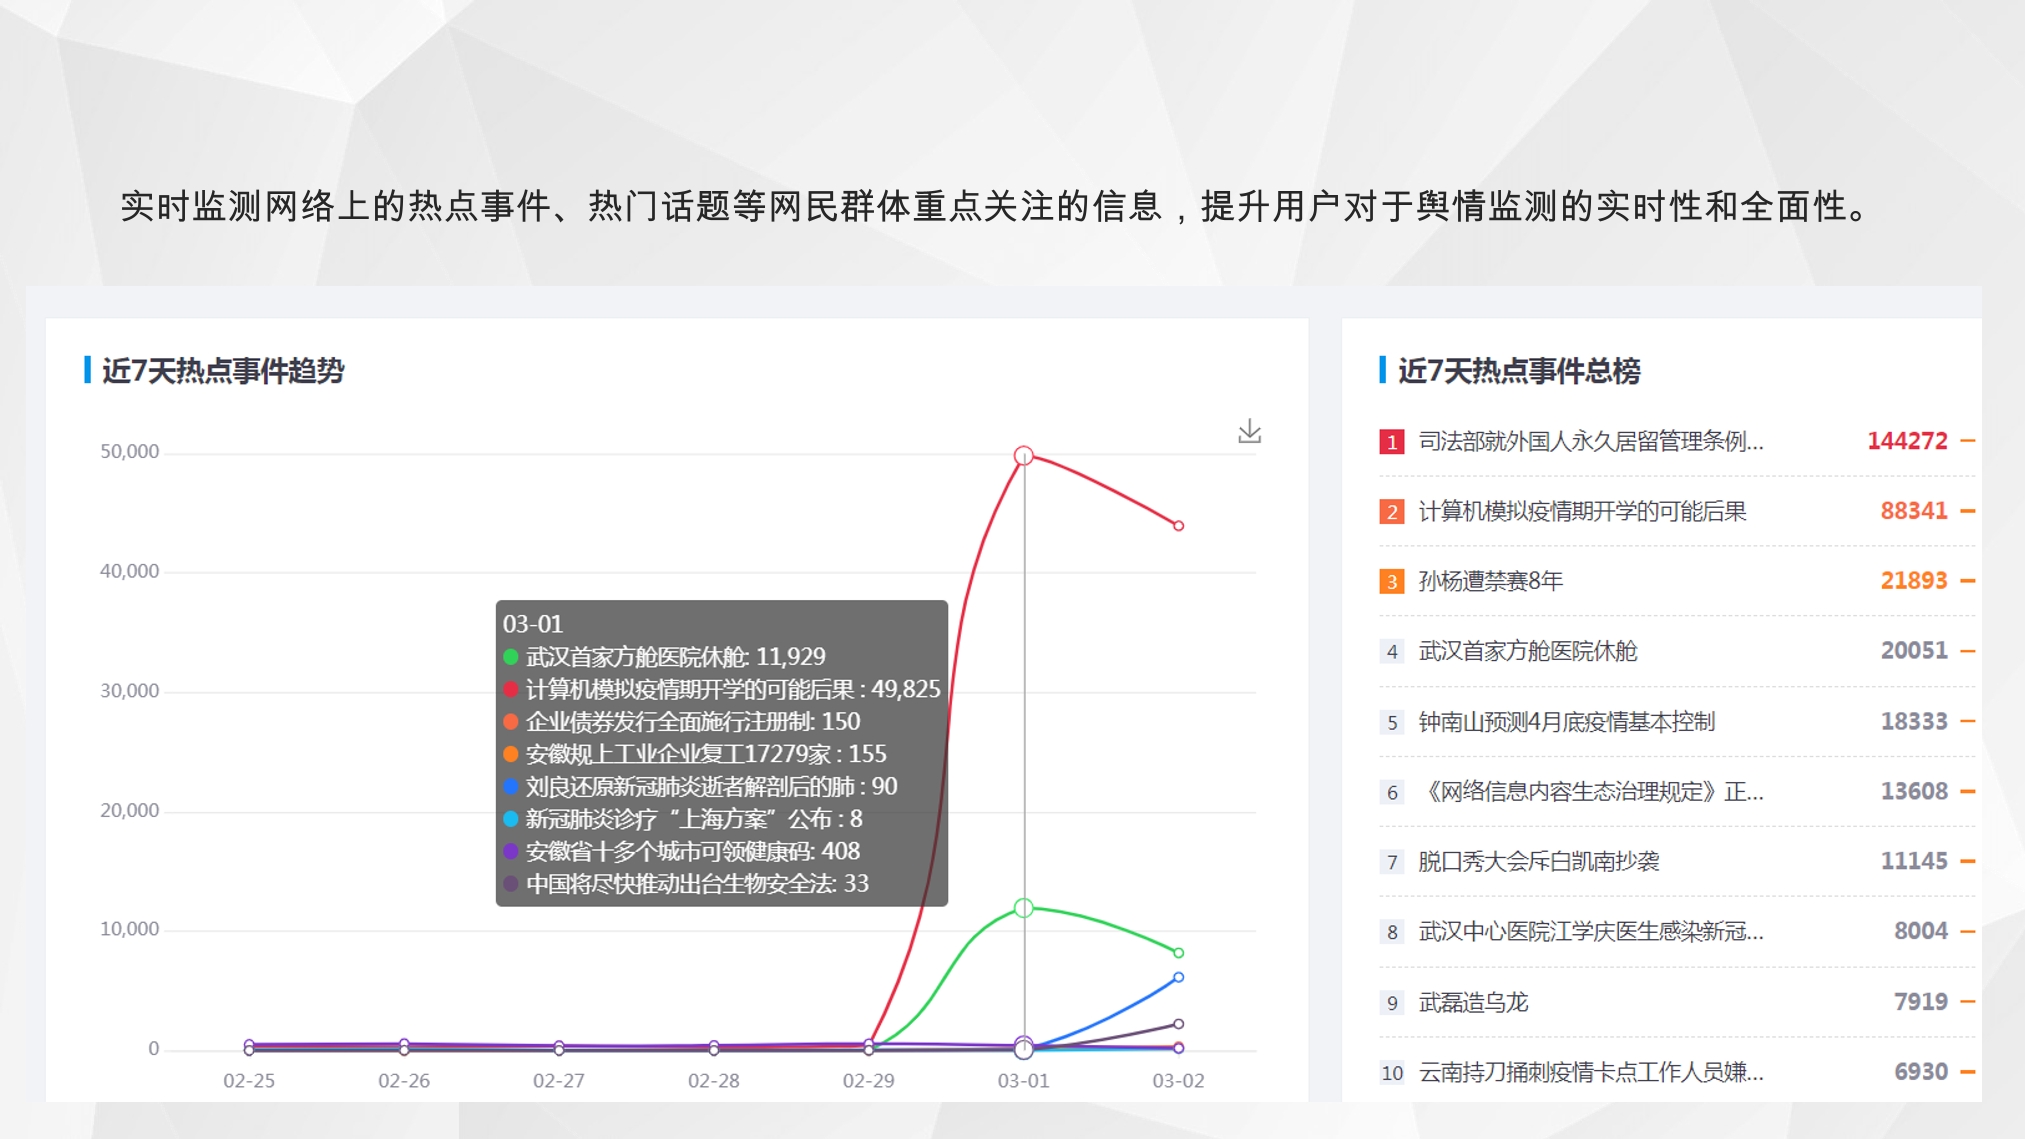
Task: Click the 近7天热点事件趋势 panel title
Action: 223,371
